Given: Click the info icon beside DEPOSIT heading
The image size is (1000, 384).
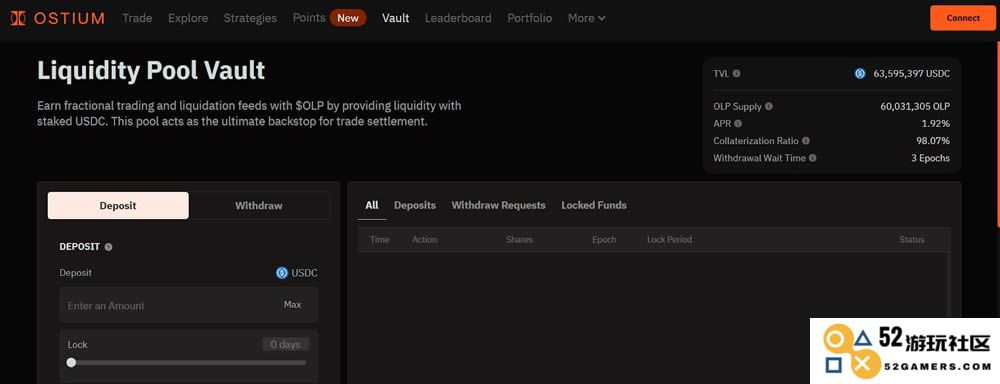Looking at the screenshot, I should pyautogui.click(x=108, y=247).
